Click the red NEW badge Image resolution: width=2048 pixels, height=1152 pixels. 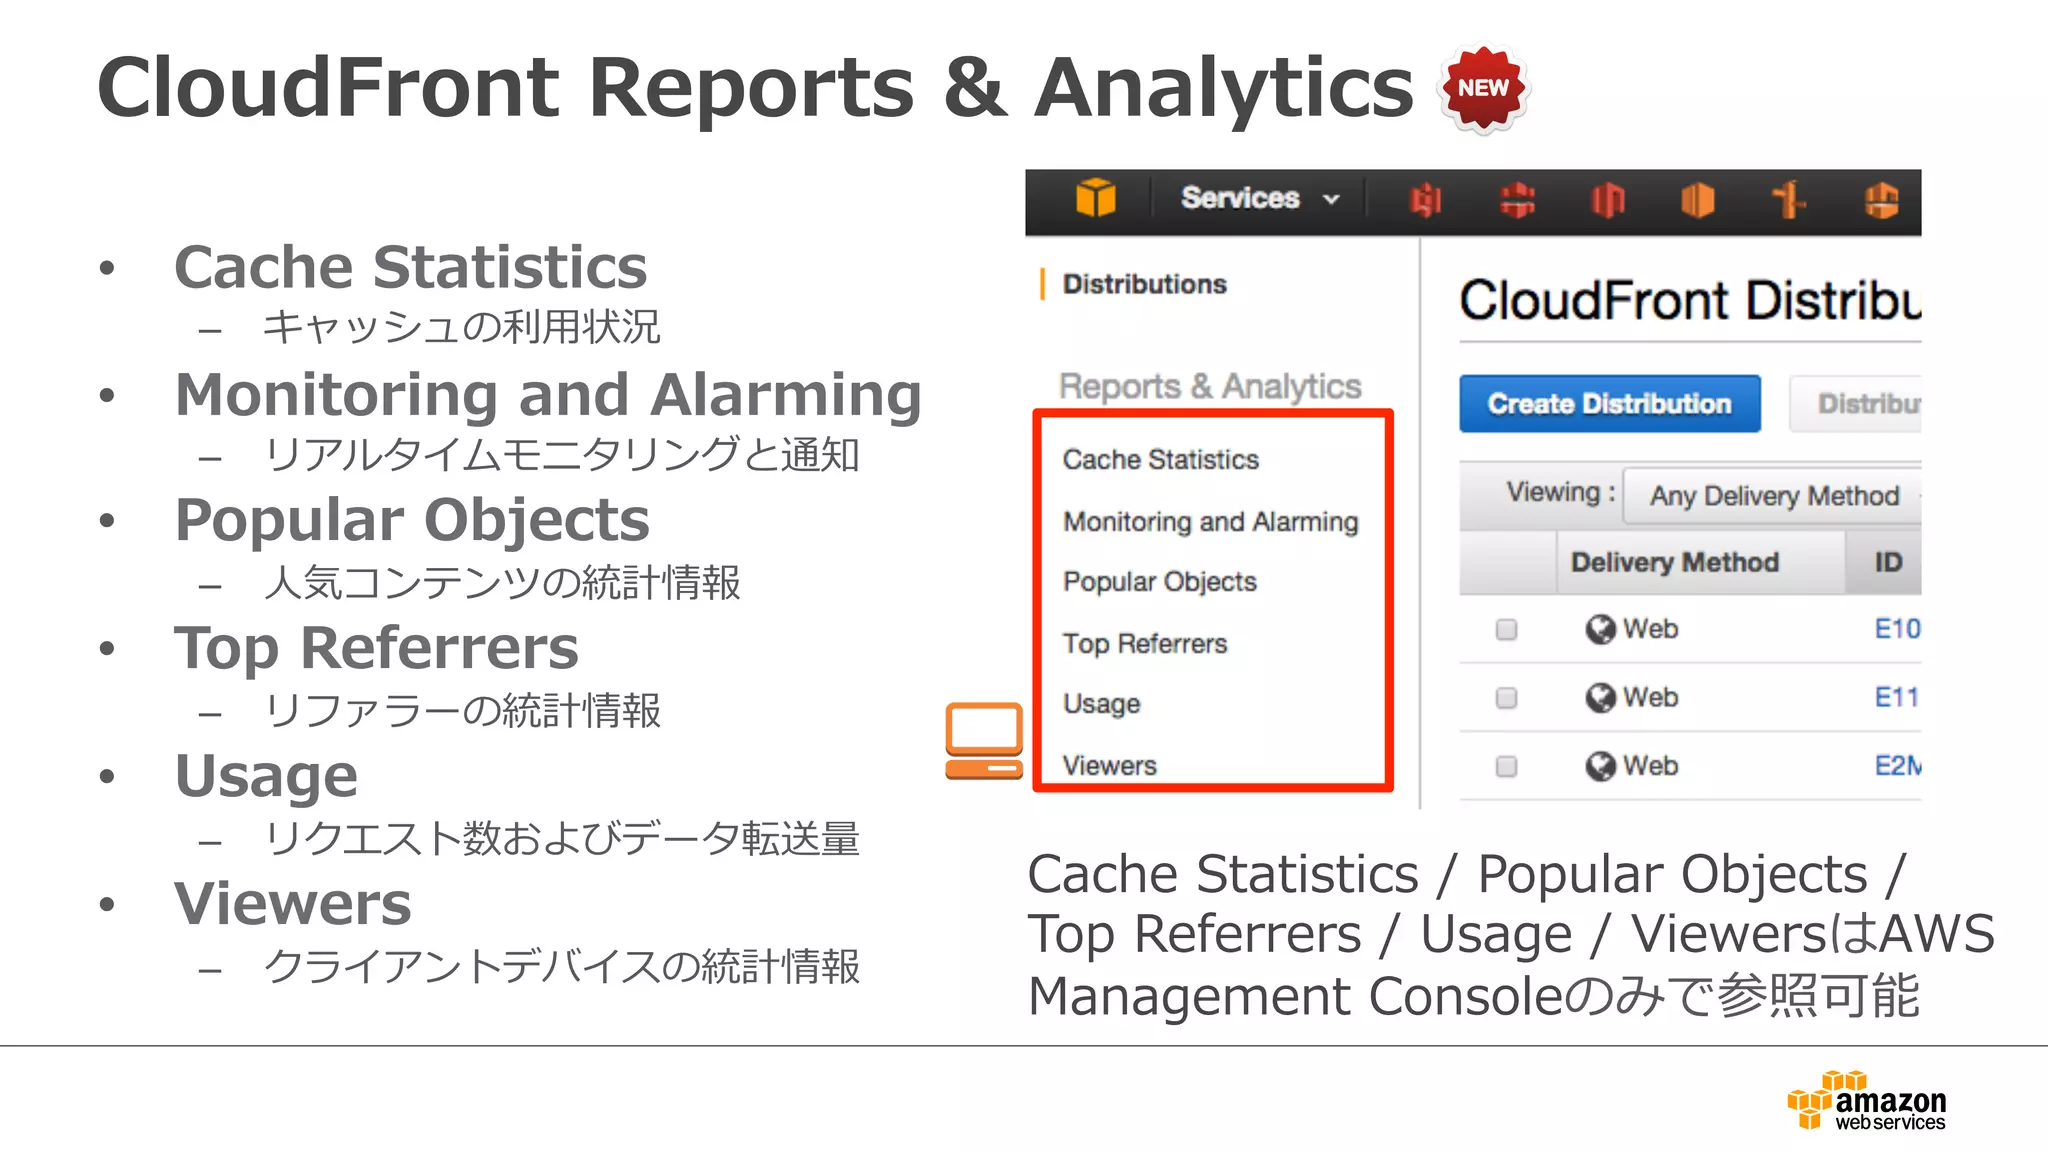[1483, 88]
